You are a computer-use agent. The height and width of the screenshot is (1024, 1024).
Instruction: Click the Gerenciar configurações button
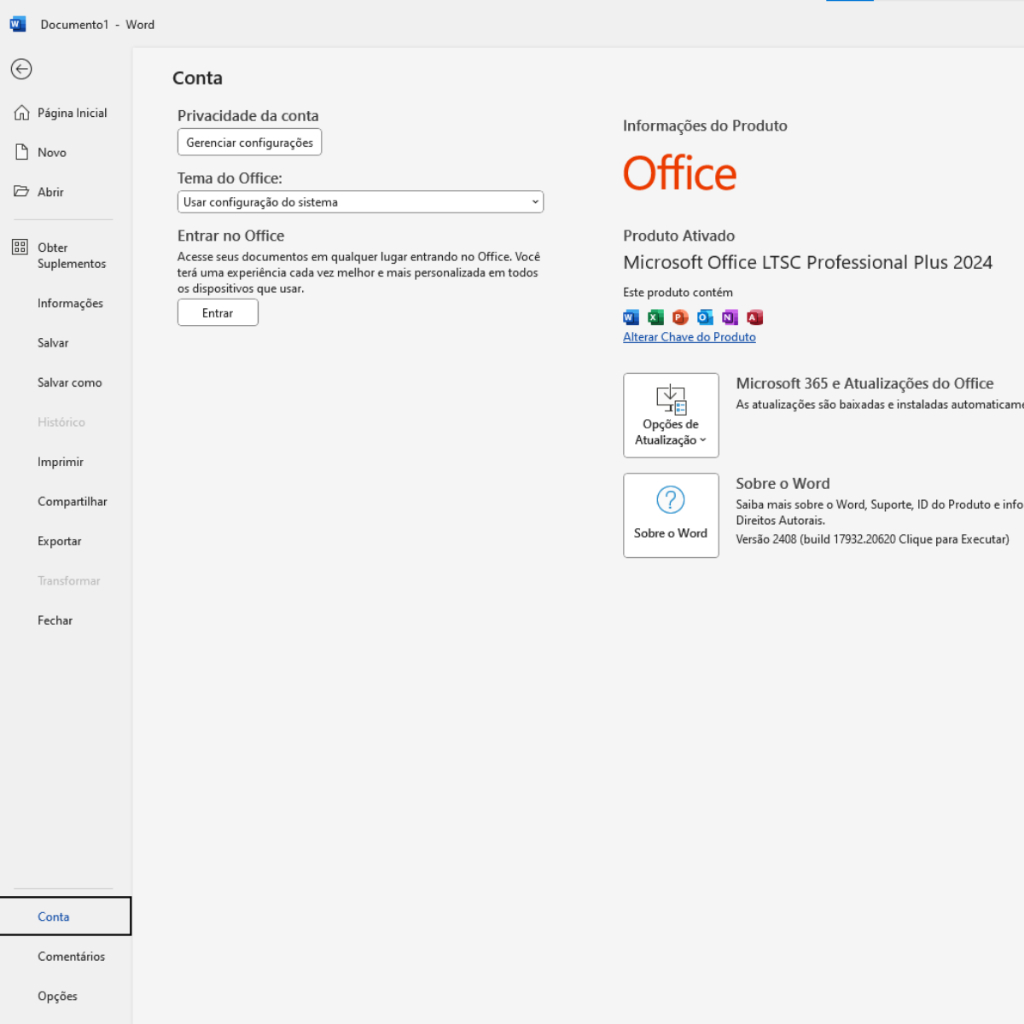pos(249,143)
